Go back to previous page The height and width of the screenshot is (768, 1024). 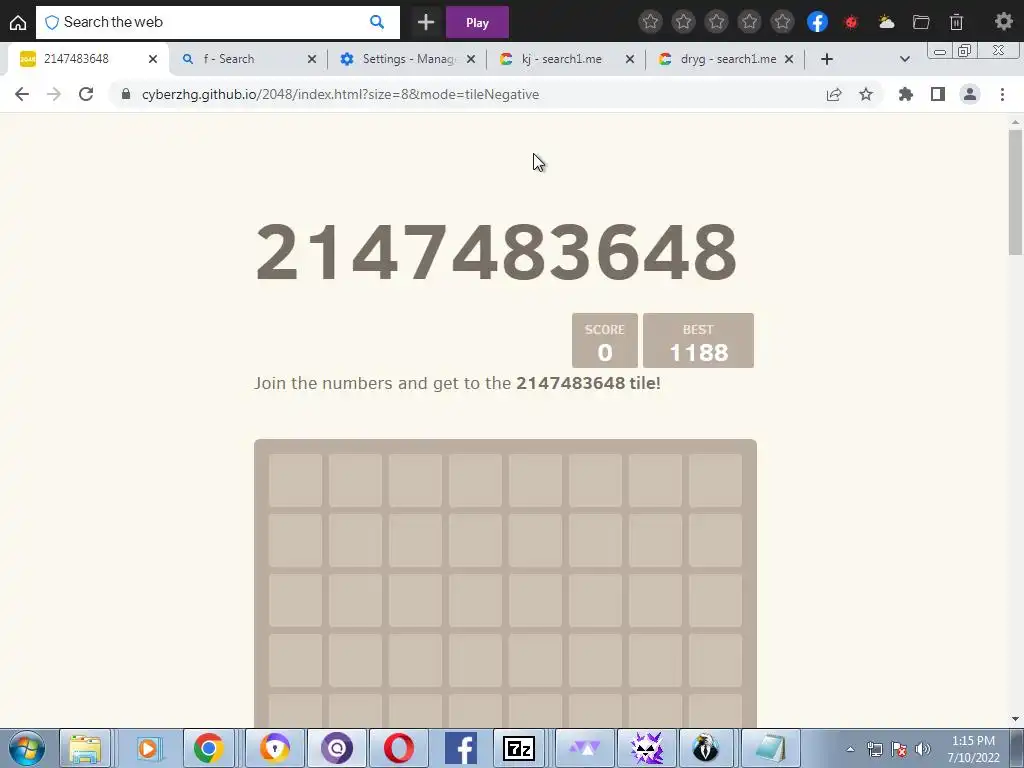tap(22, 94)
